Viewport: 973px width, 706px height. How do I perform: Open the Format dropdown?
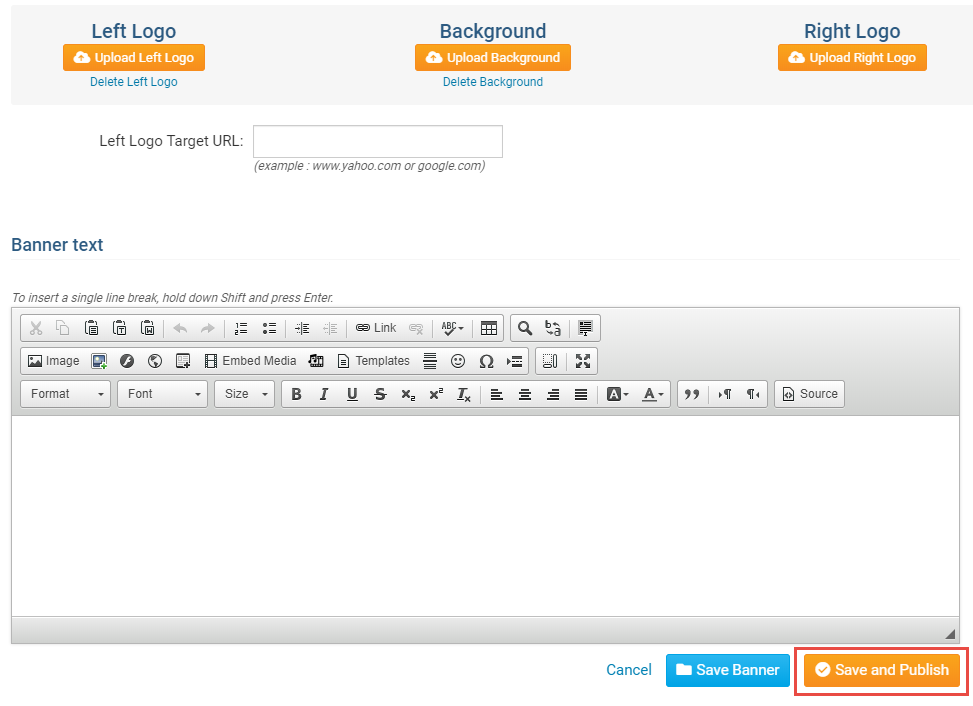coord(66,394)
